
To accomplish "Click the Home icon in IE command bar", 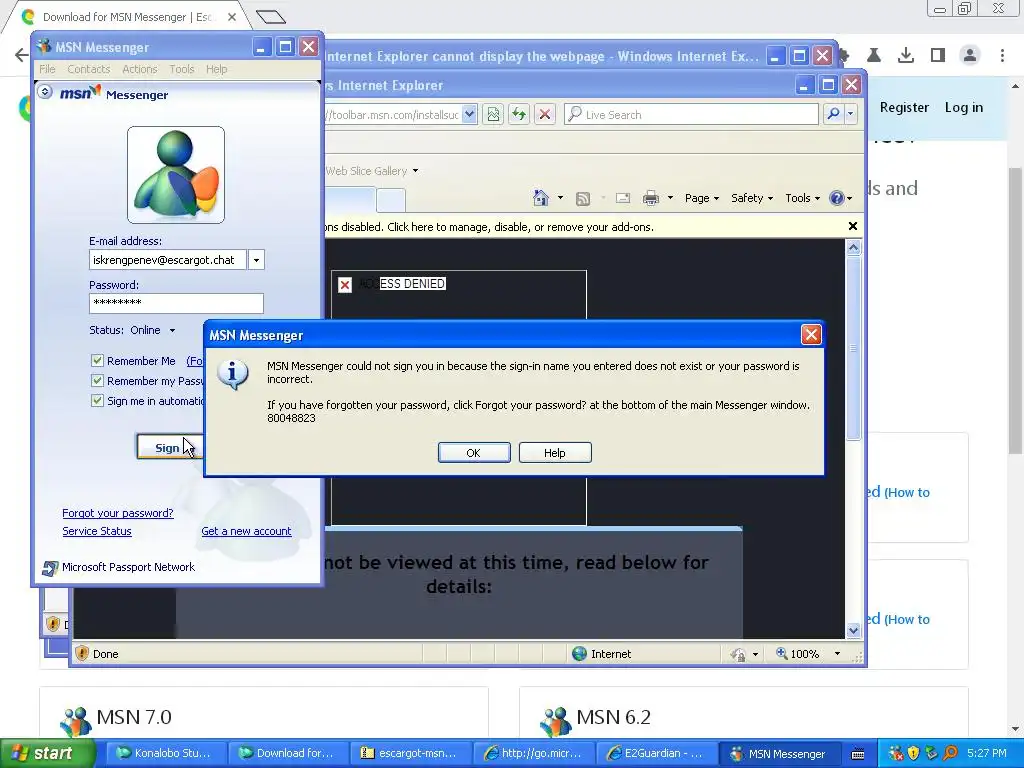I will pyautogui.click(x=541, y=198).
